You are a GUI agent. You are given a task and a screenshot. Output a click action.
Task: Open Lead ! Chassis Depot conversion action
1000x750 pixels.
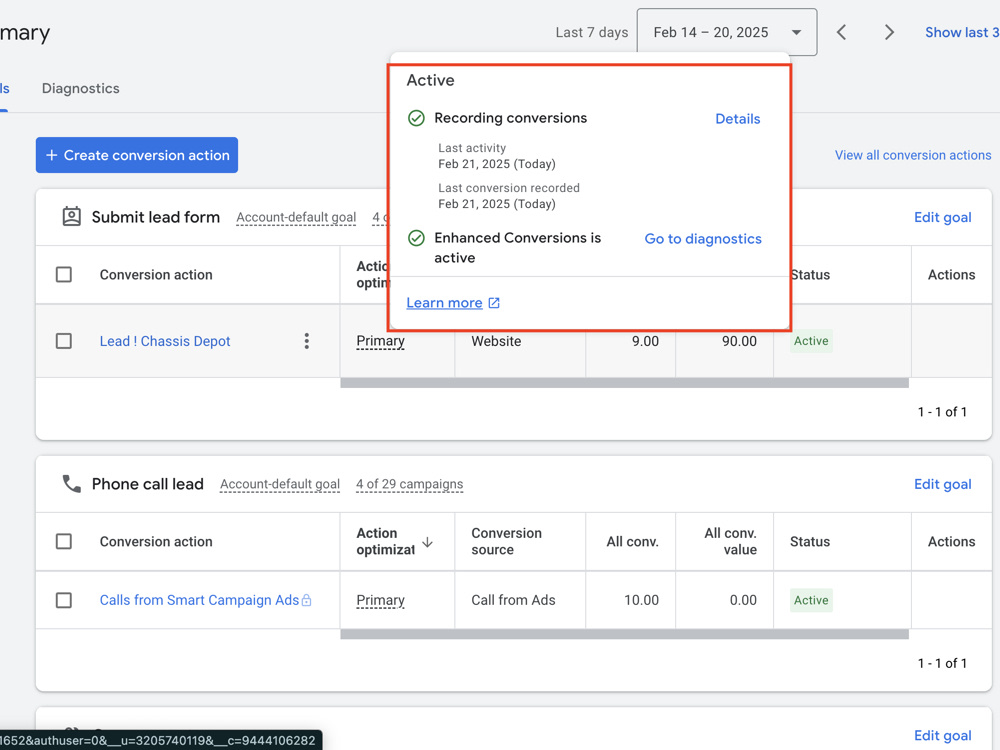coord(165,341)
